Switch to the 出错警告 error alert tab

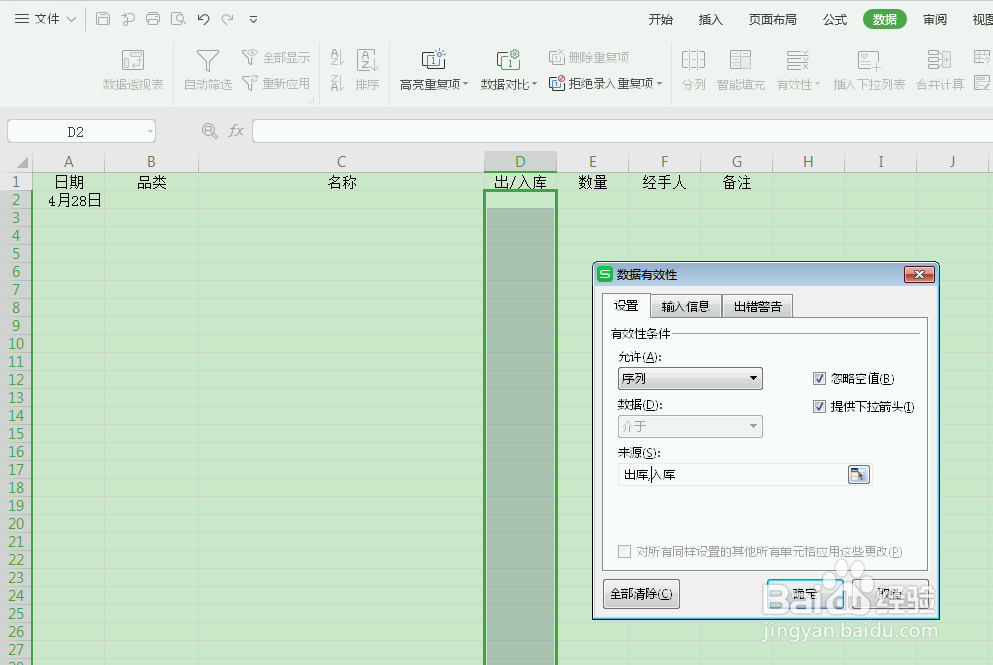(757, 306)
